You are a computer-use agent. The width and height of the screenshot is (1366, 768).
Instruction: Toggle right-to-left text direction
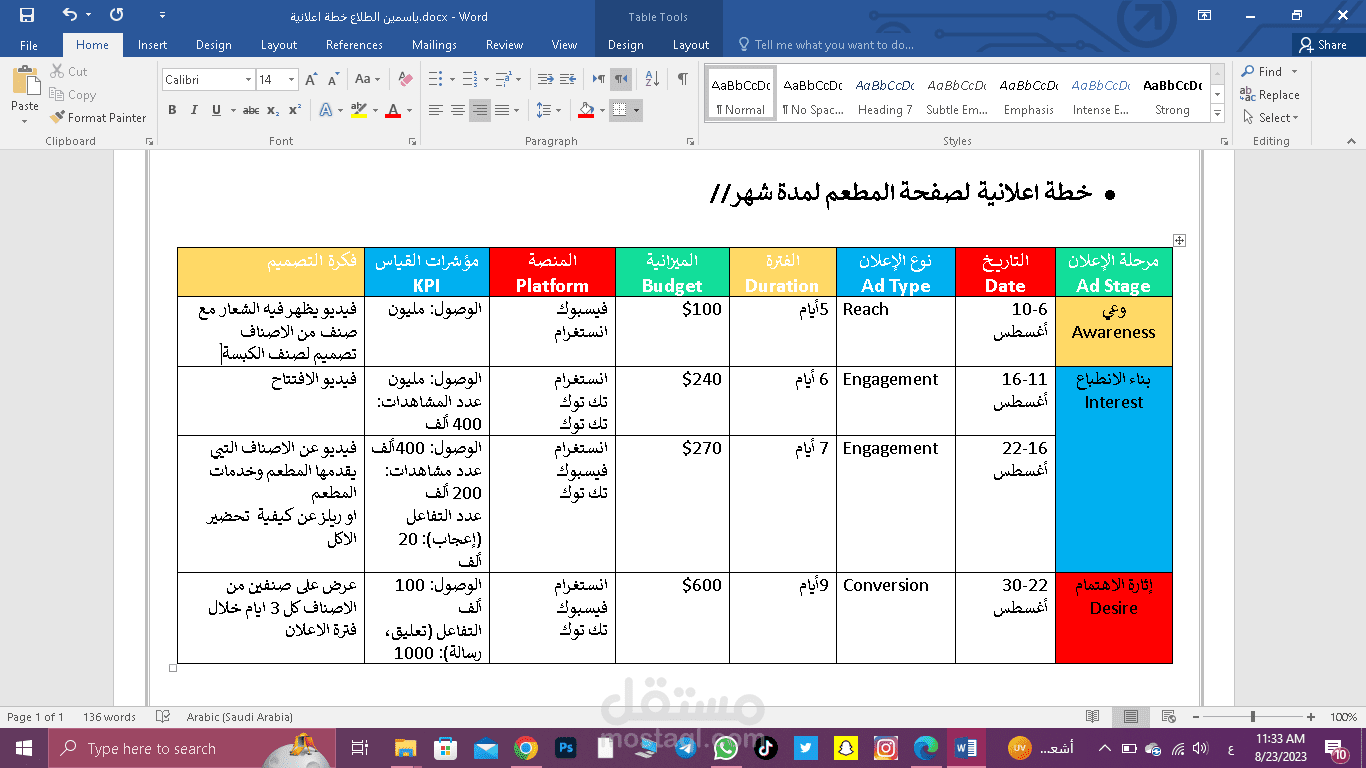pyautogui.click(x=621, y=79)
